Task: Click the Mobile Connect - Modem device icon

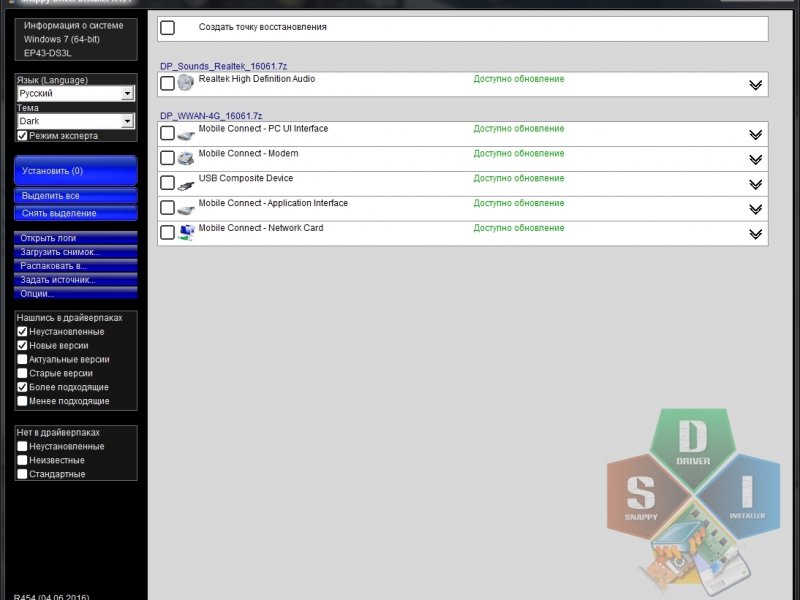Action: (186, 159)
